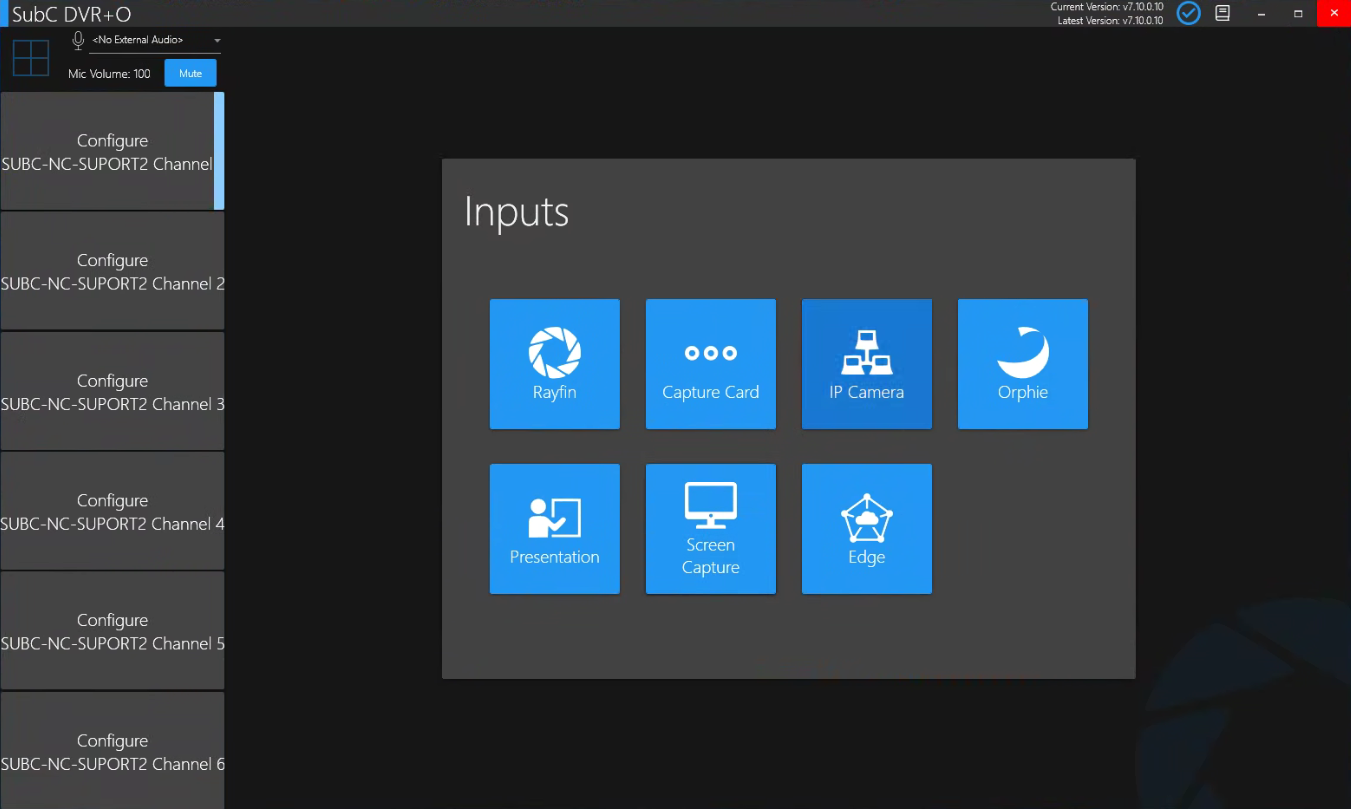Choose the Screen Capture input

[x=710, y=529]
